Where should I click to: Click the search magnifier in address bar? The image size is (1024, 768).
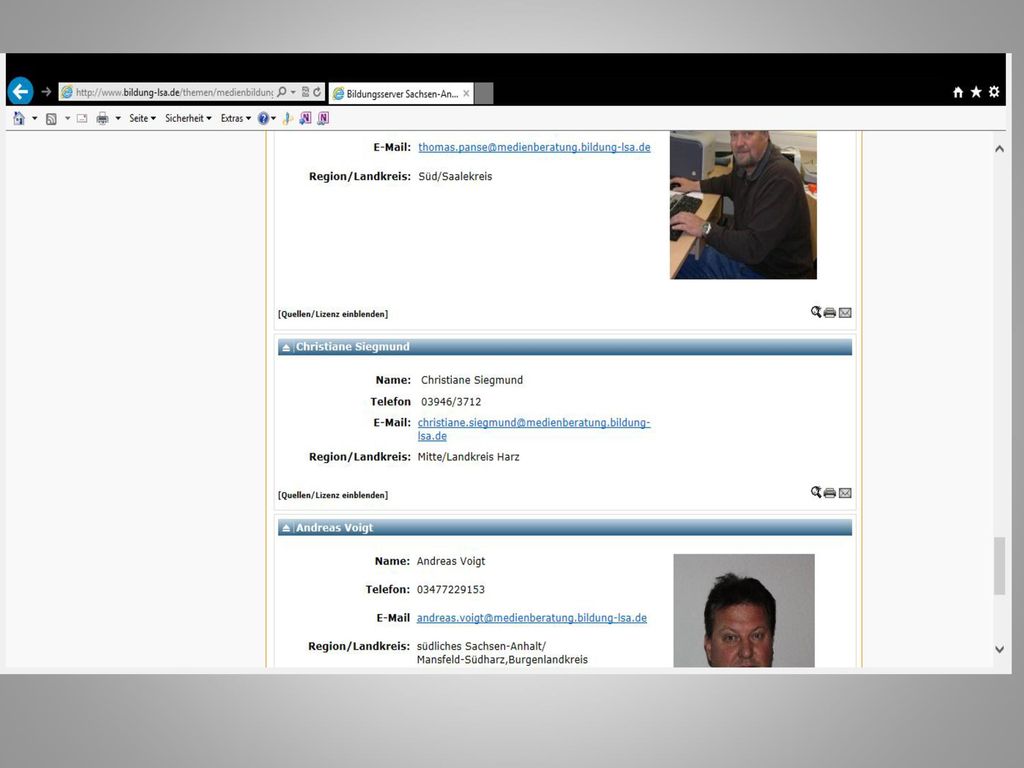[281, 92]
